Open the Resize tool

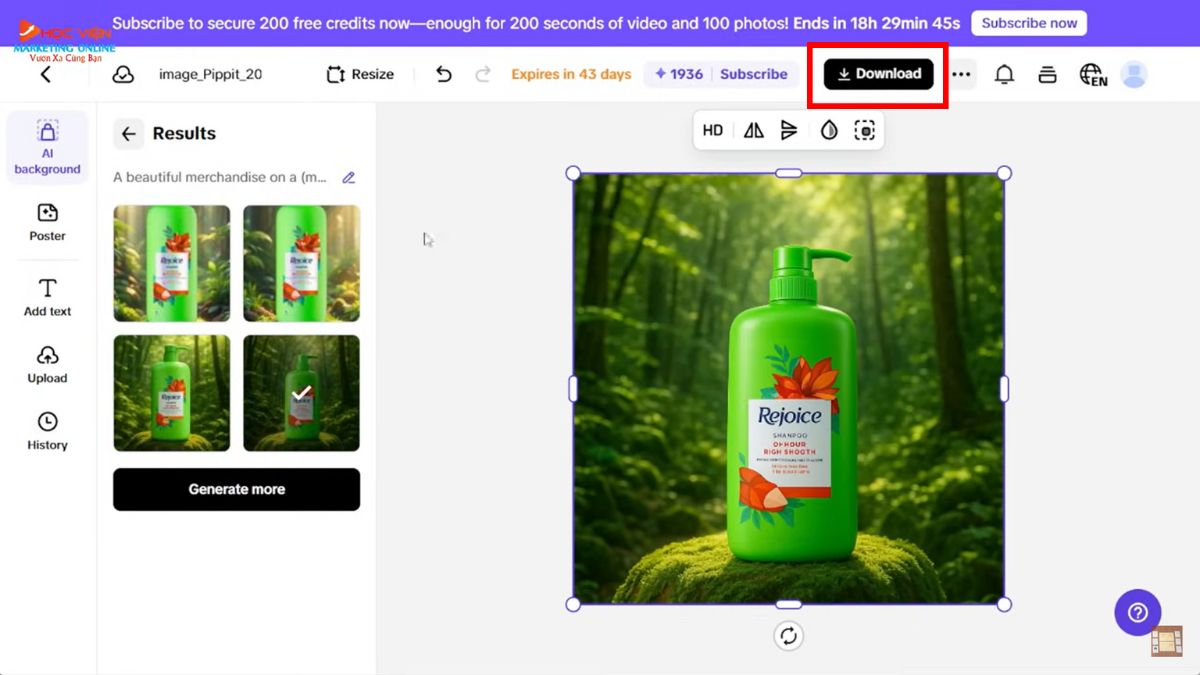(x=360, y=74)
